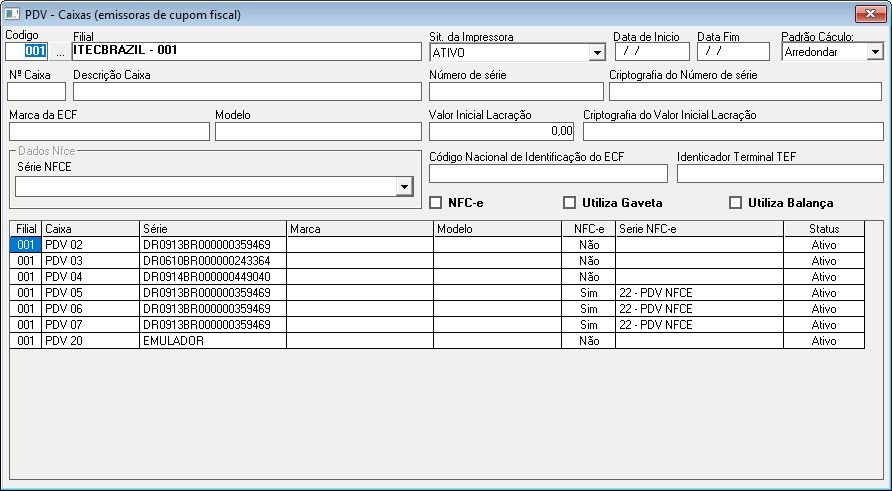This screenshot has width=892, height=491.
Task: Select the PDV 04 row
Action: pyautogui.click(x=437, y=277)
